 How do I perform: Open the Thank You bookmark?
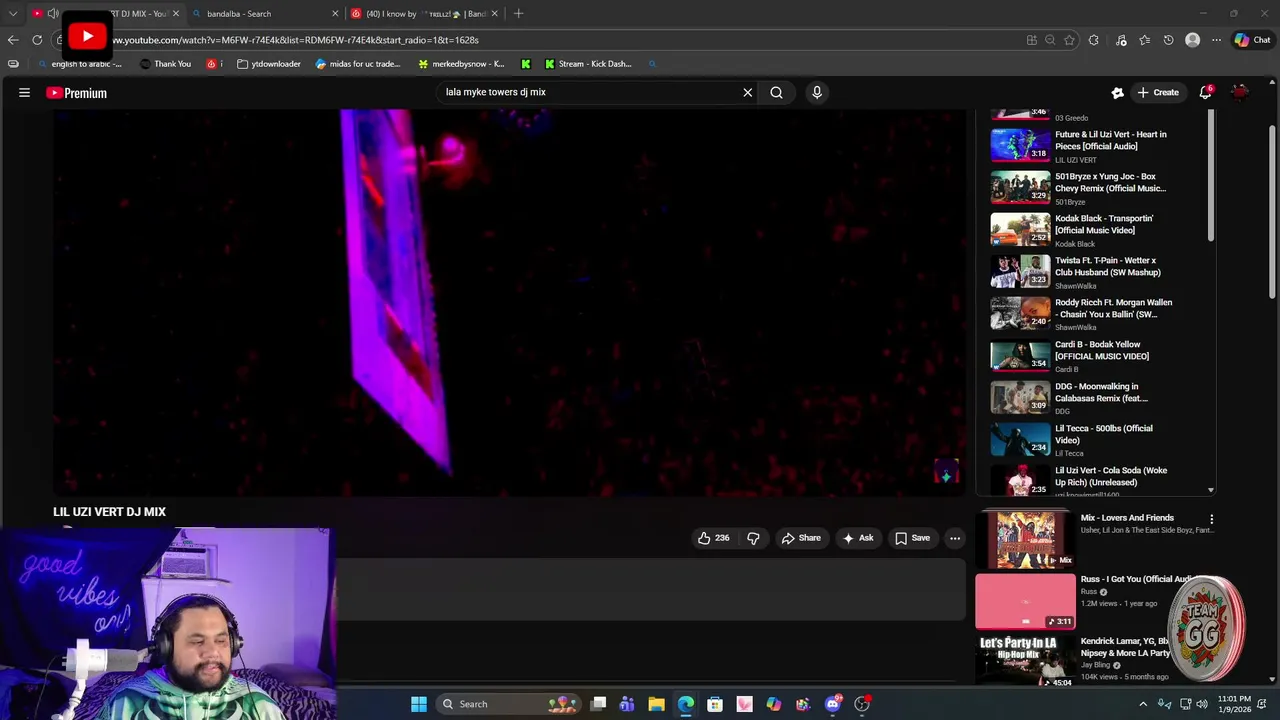click(165, 64)
